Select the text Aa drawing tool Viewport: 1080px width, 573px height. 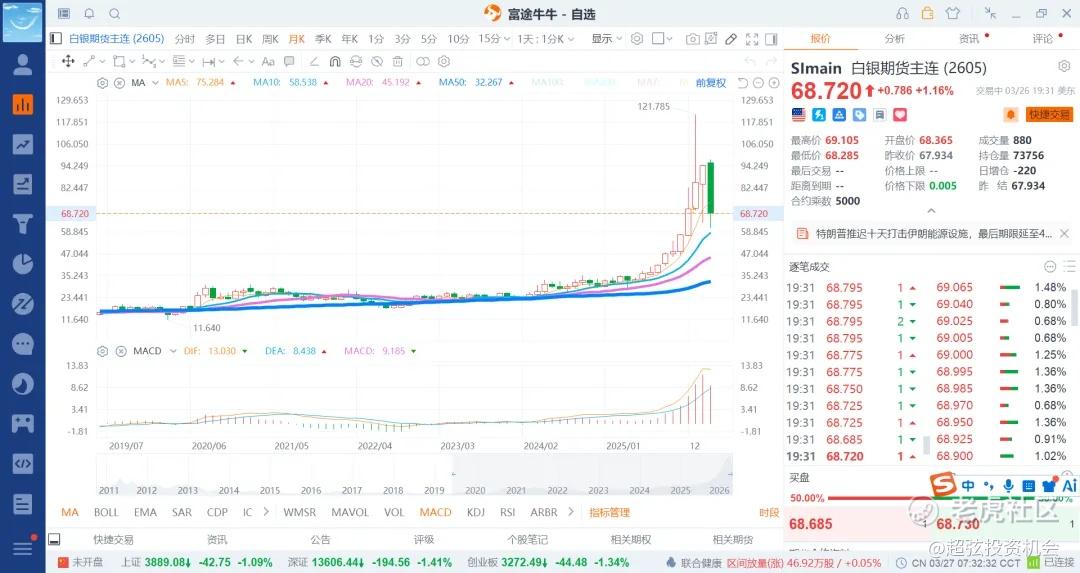pos(268,61)
